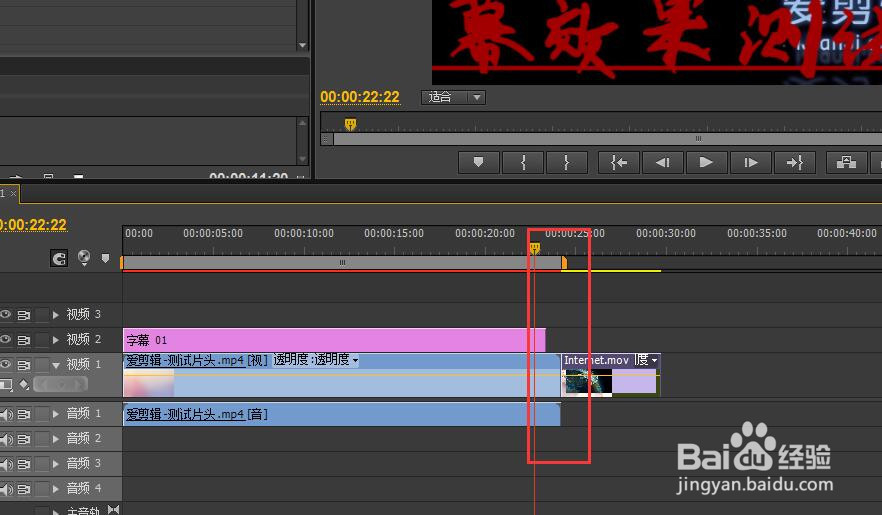
Task: Click the timeline timecode field
Action: 33,225
